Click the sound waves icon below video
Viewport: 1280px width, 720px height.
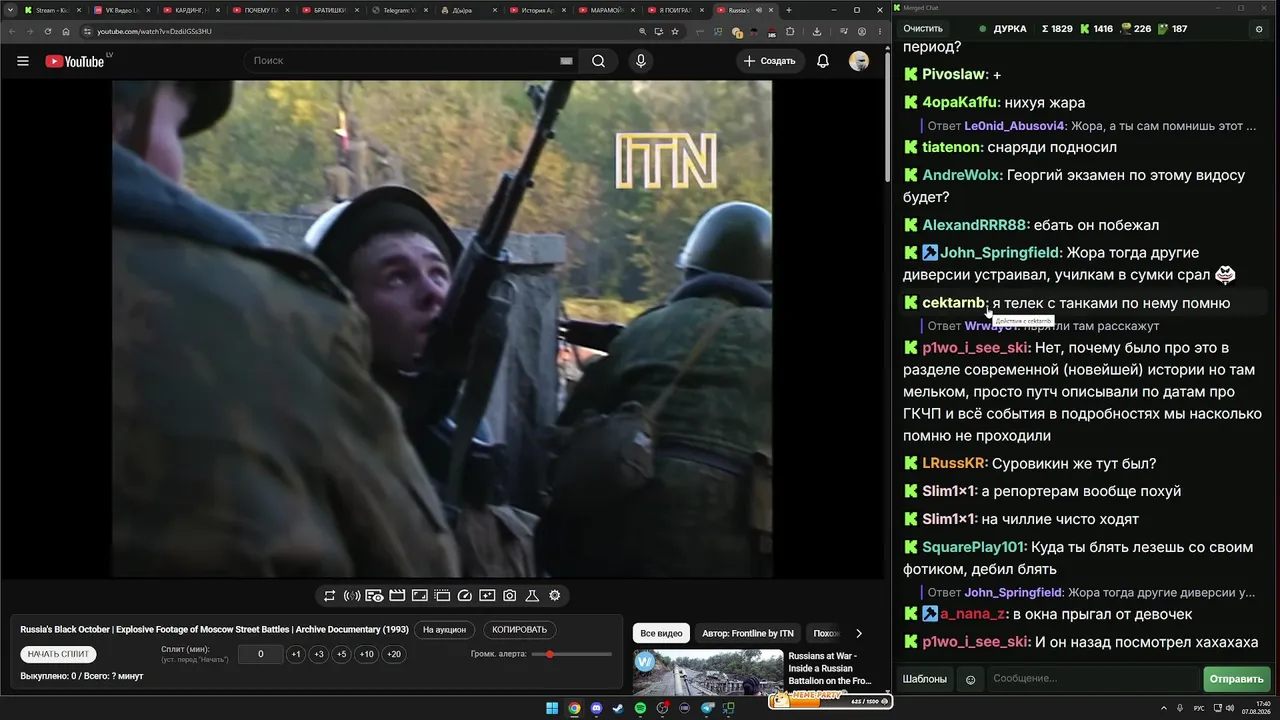pyautogui.click(x=352, y=596)
